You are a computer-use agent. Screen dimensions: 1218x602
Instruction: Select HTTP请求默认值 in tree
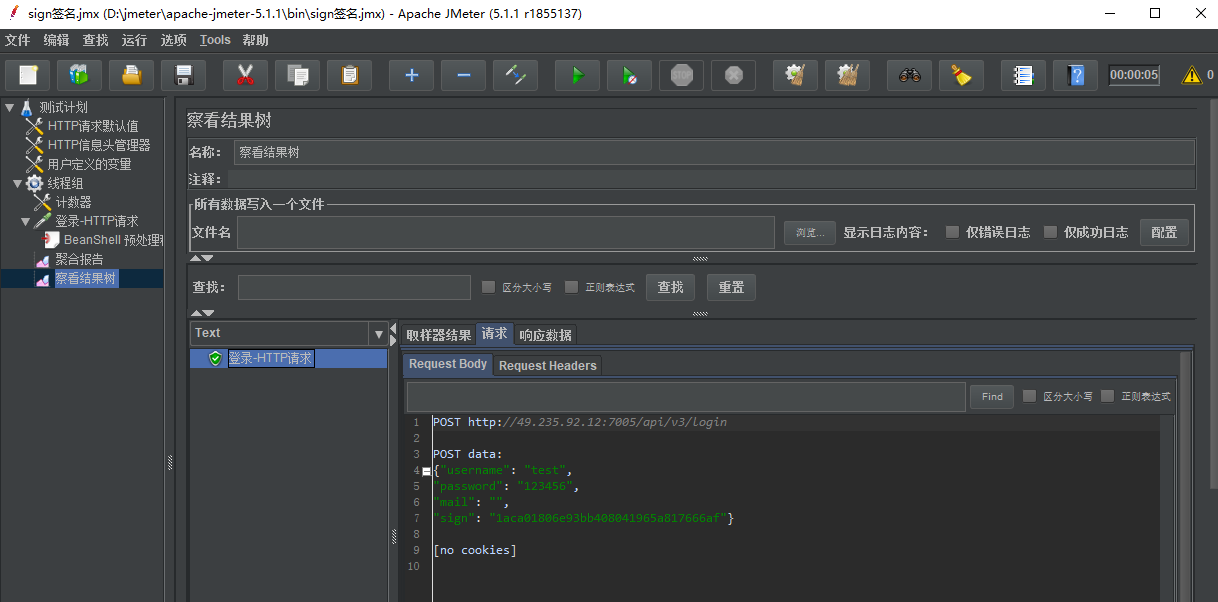(x=93, y=126)
